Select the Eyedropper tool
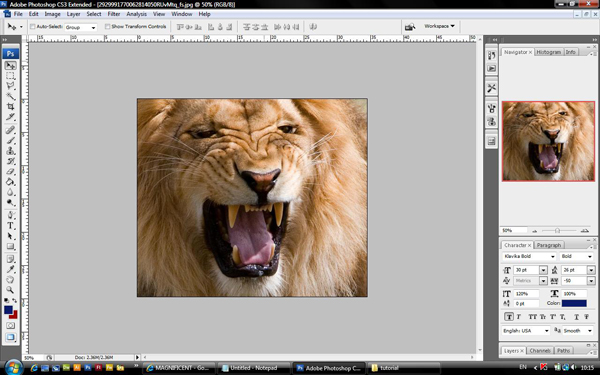600x375 pixels. [10, 269]
